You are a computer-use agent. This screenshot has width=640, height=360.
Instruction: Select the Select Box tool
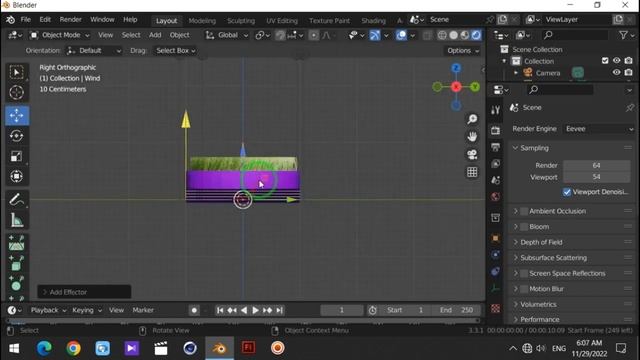[x=17, y=73]
